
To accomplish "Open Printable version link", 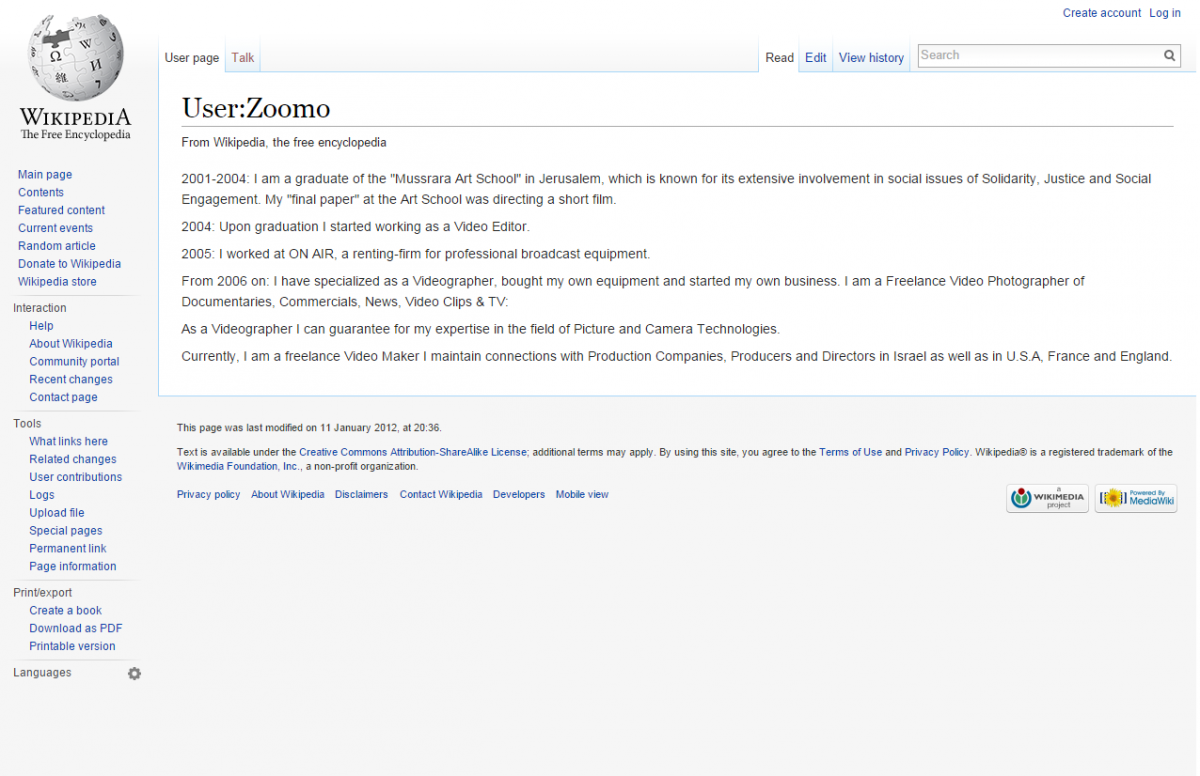I will pyautogui.click(x=72, y=647).
